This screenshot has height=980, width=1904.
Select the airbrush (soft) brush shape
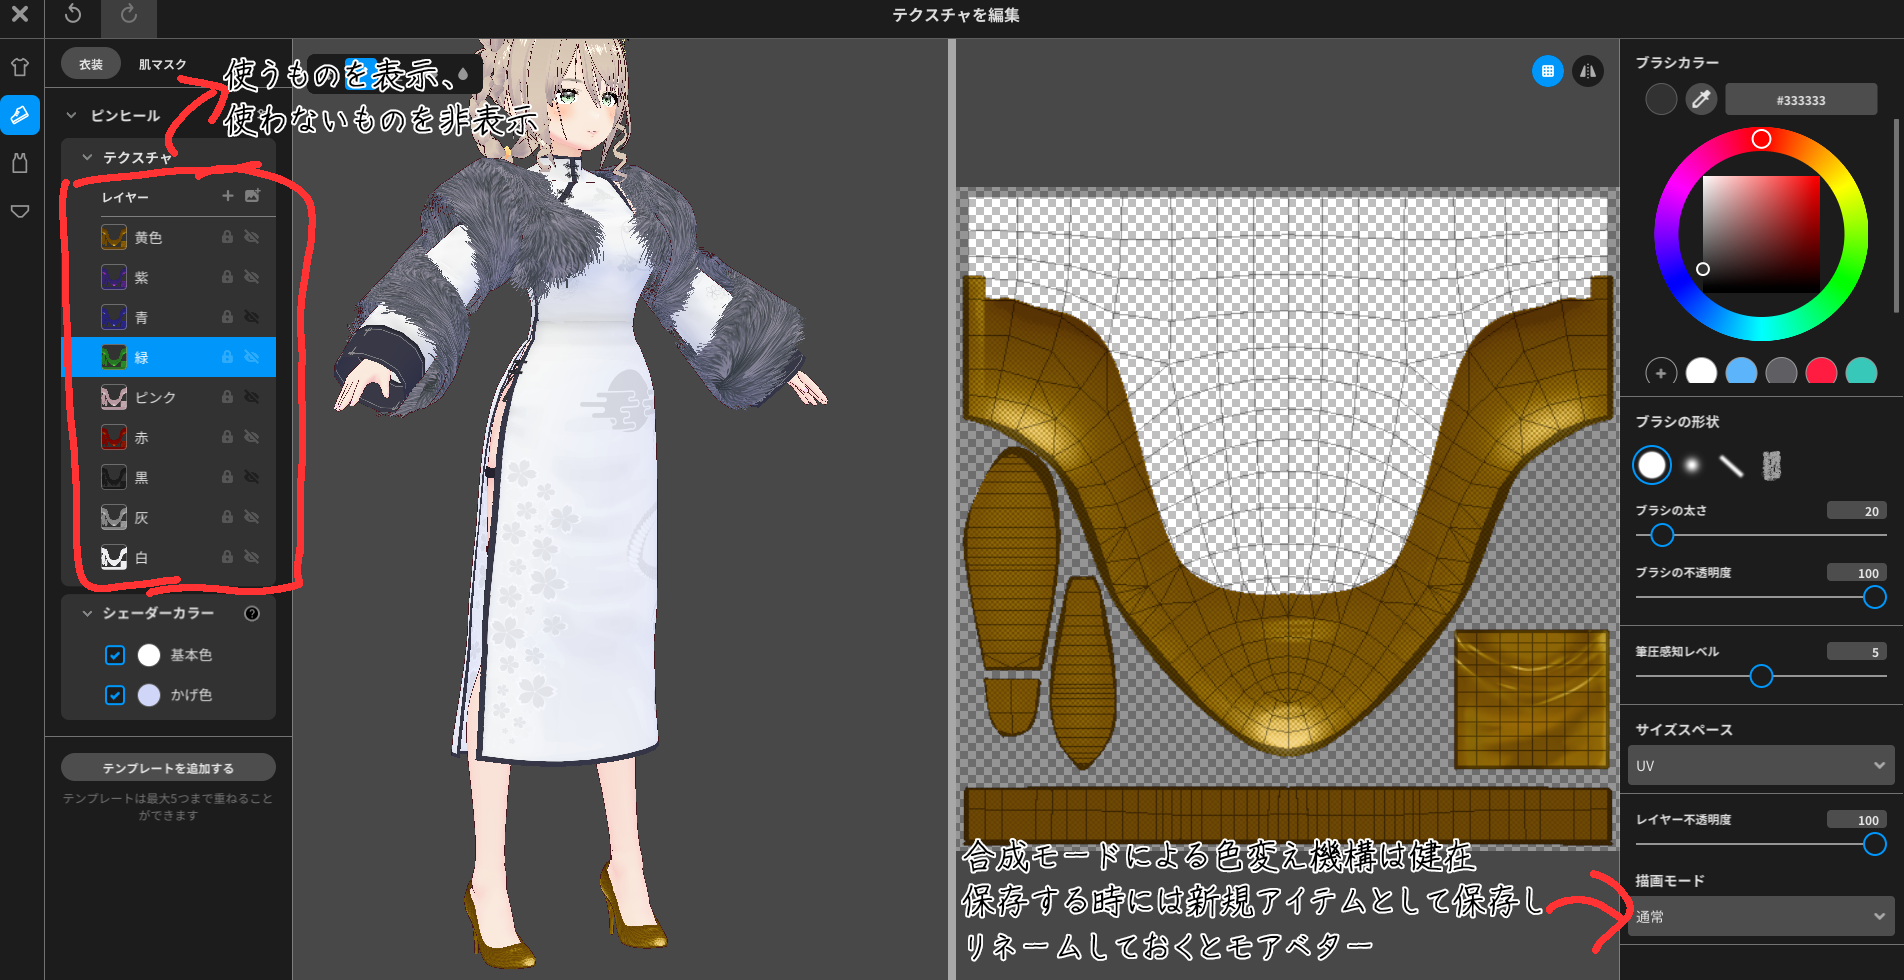(1690, 465)
